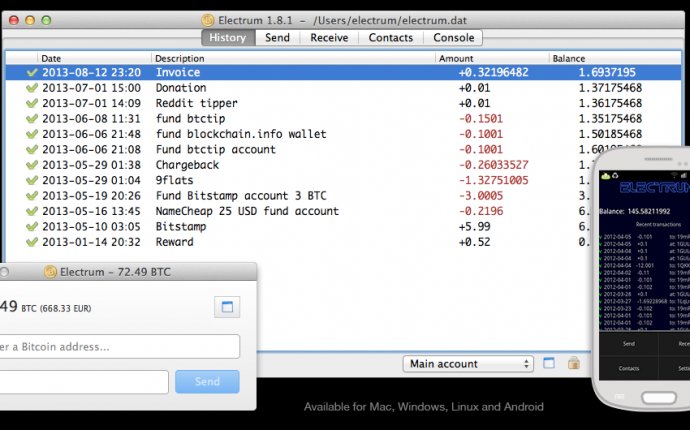Image resolution: width=690 pixels, height=430 pixels.
Task: Click checkmark of fund blockchain.info wallet row
Action: pos(32,134)
